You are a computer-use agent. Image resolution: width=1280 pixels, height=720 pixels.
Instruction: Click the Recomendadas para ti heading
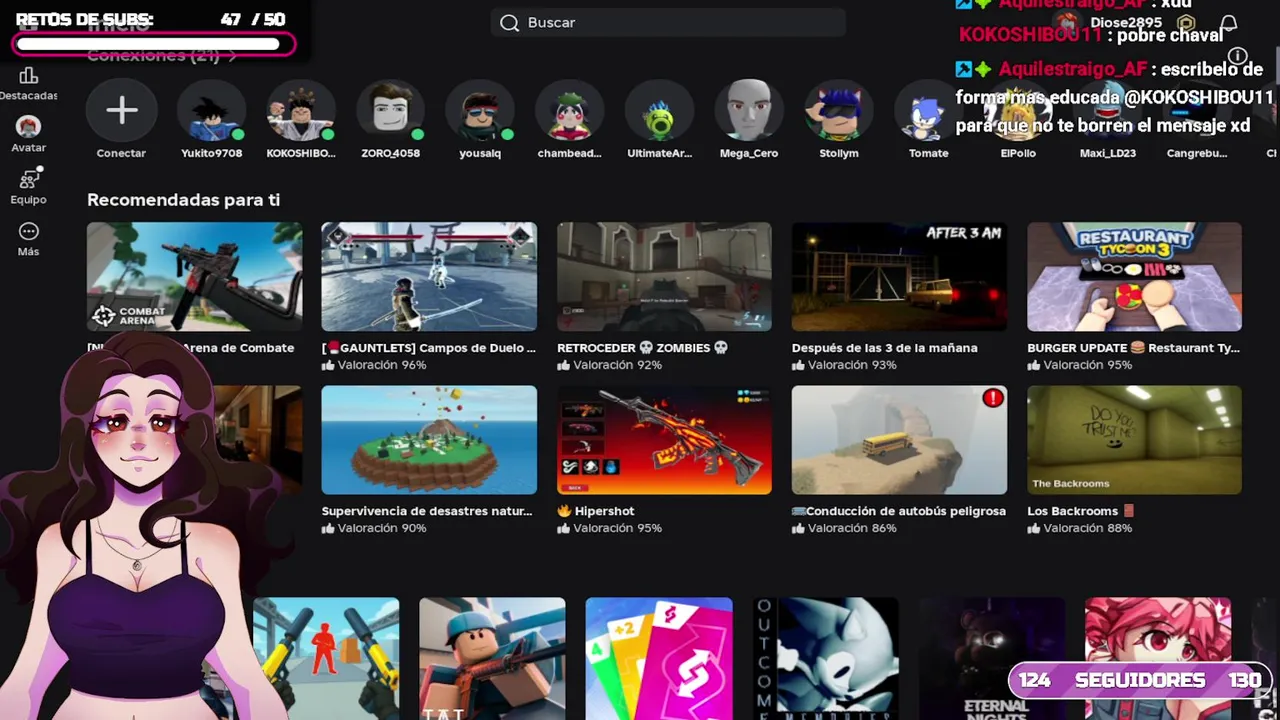183,200
